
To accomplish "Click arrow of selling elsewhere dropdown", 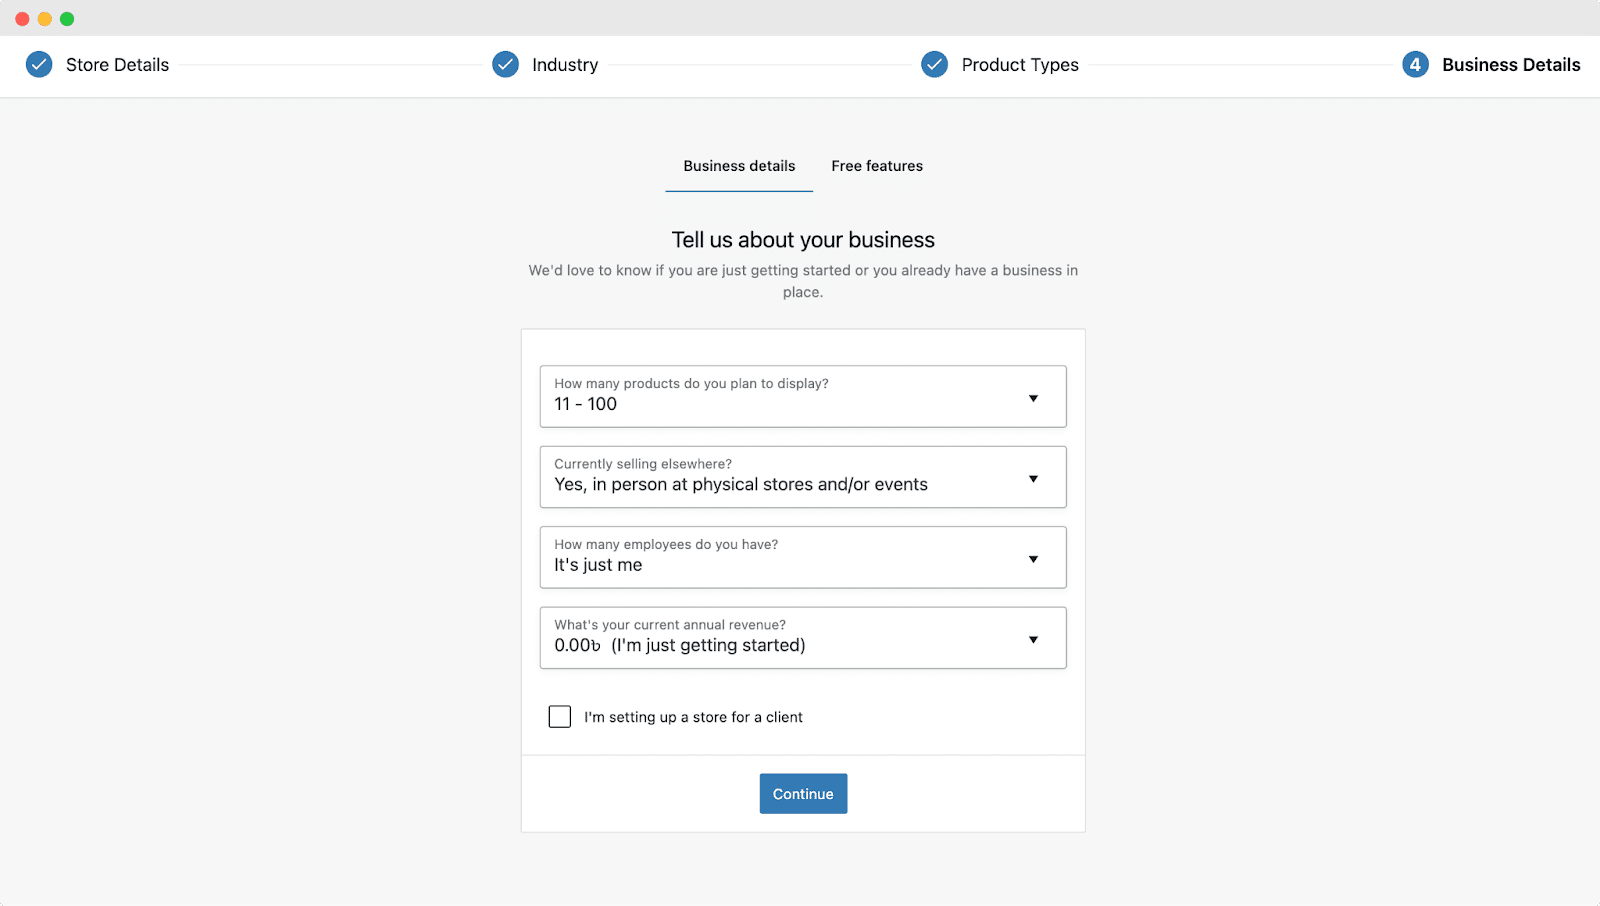I will [x=1033, y=479].
